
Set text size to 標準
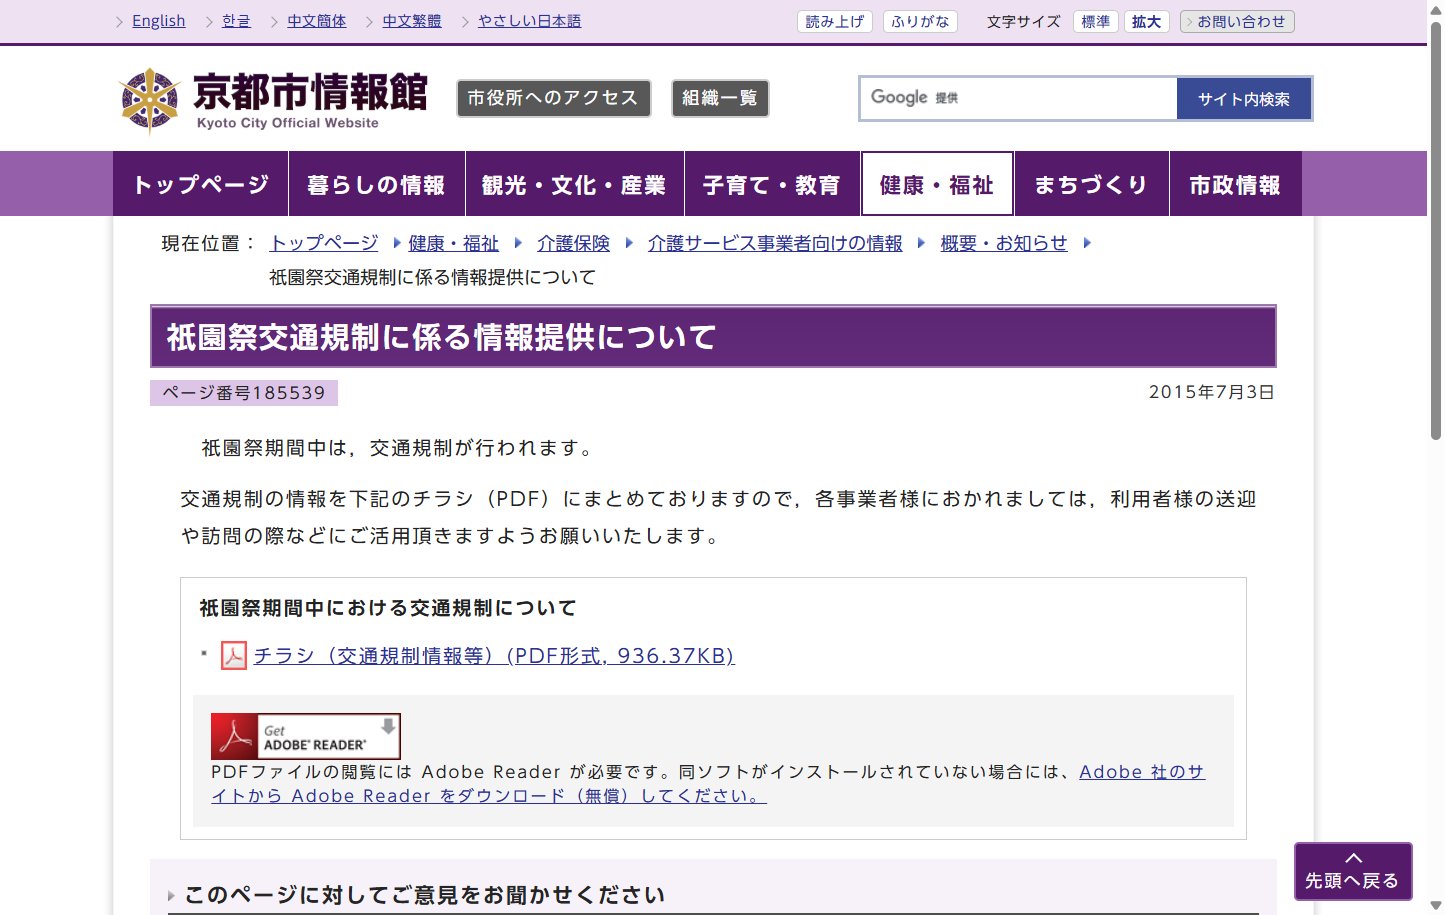click(x=1095, y=22)
